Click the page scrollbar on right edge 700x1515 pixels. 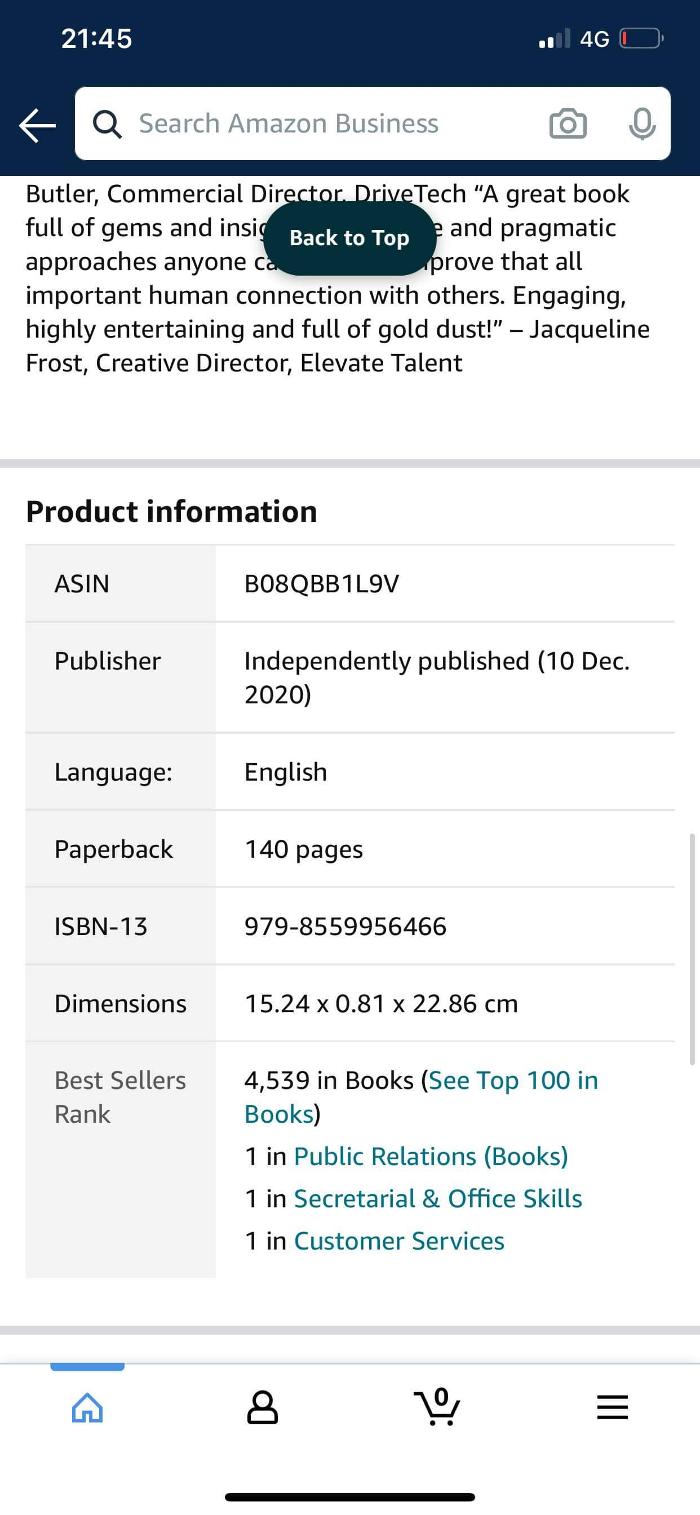(691, 950)
